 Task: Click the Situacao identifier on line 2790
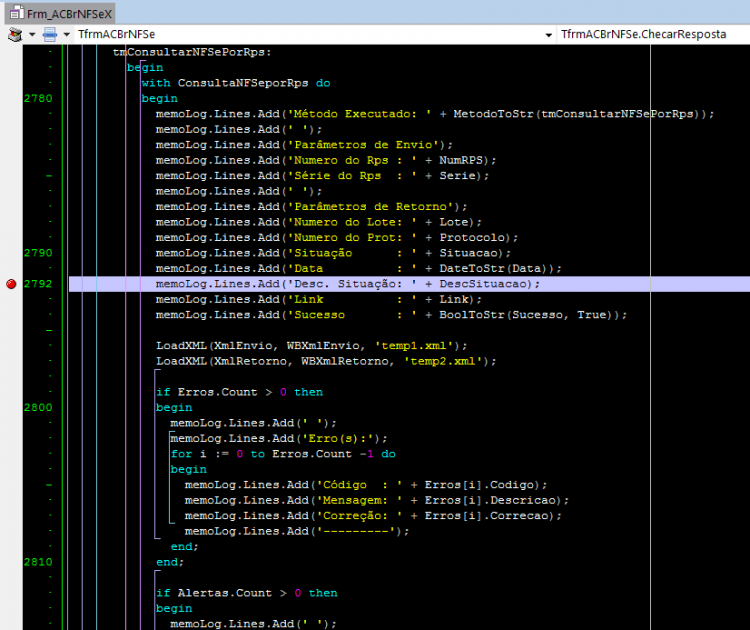[468, 253]
